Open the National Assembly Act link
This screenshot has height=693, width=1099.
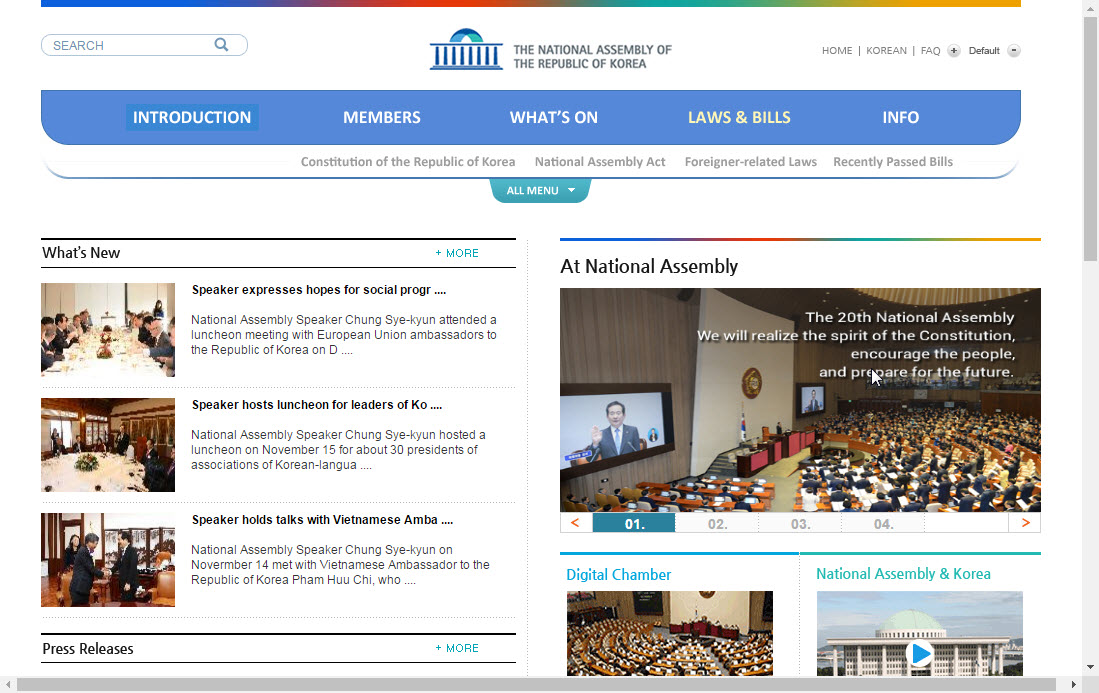[600, 162]
